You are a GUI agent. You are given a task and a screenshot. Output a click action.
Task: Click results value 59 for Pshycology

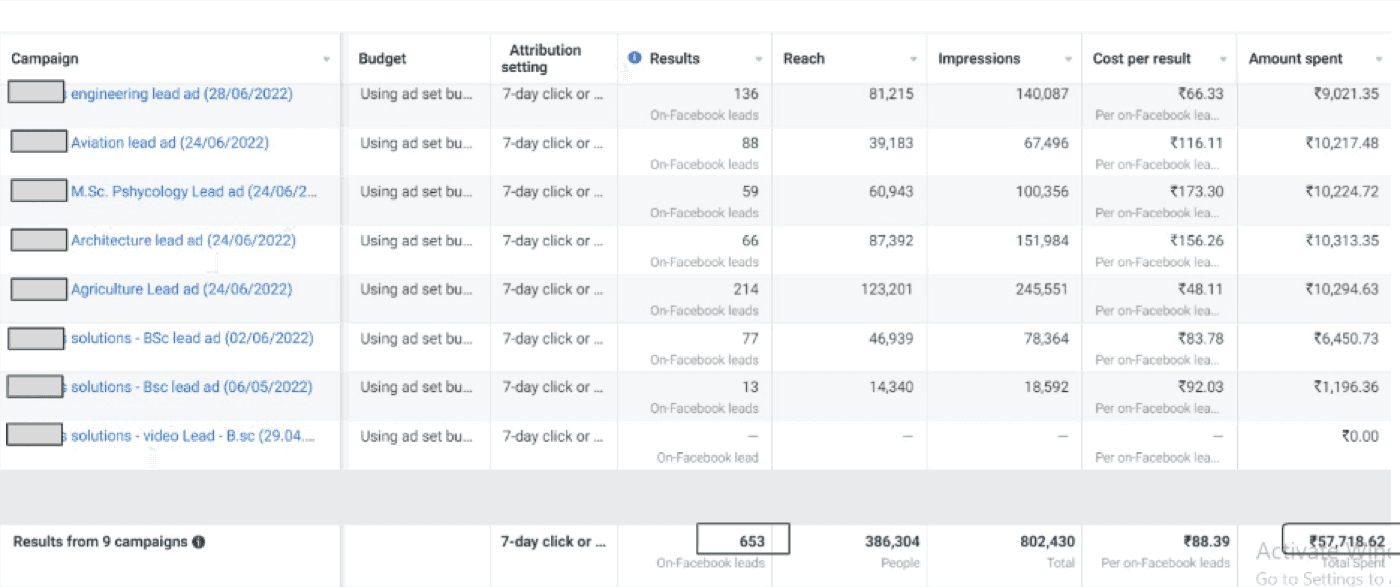pyautogui.click(x=750, y=192)
